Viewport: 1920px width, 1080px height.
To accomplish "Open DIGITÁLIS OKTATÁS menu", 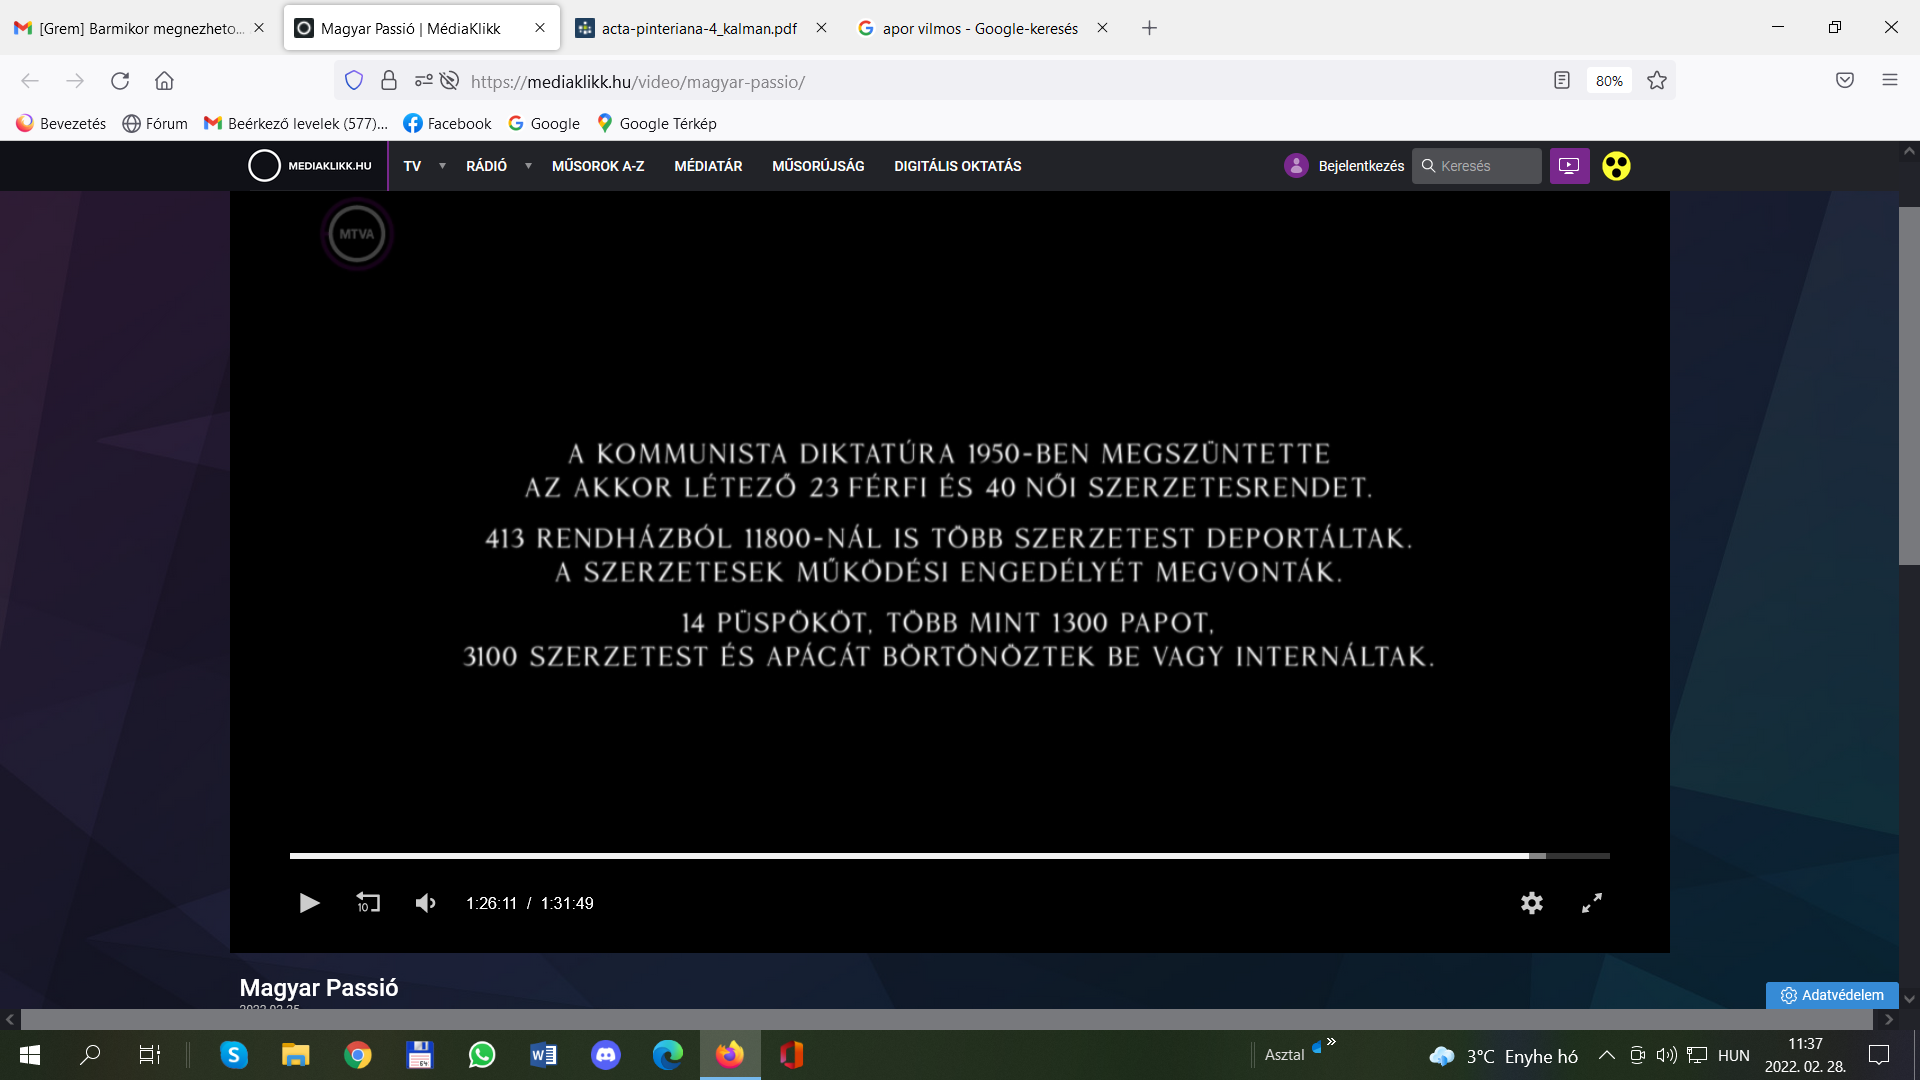I will pos(957,166).
